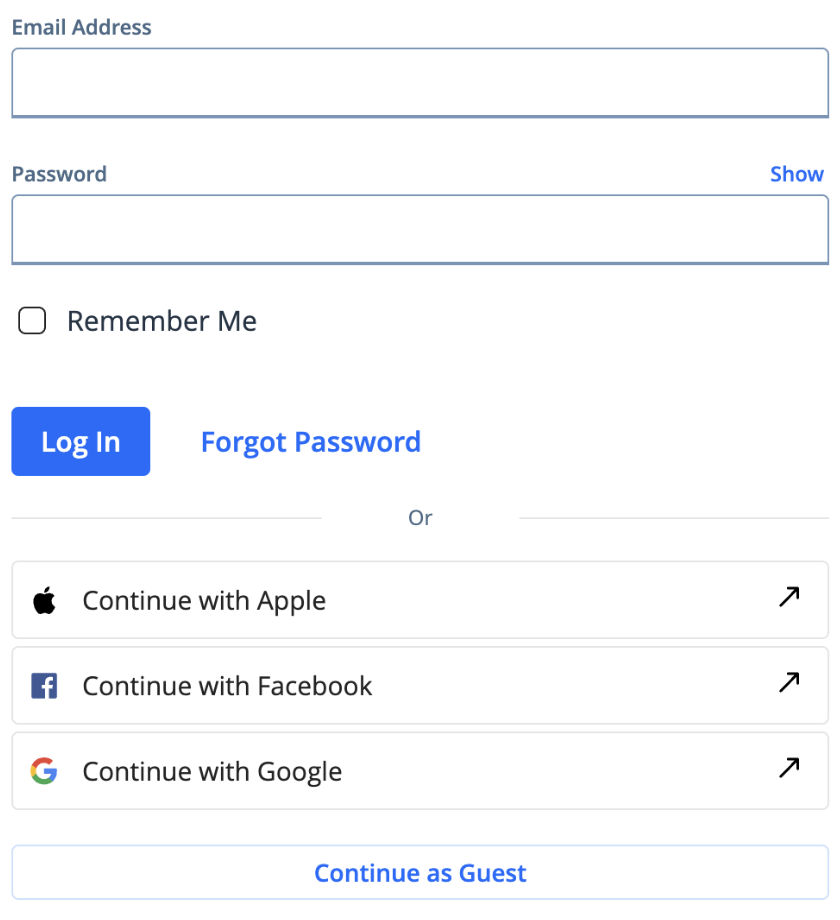The width and height of the screenshot is (840, 920).
Task: Click the Google logo icon
Action: point(44,772)
